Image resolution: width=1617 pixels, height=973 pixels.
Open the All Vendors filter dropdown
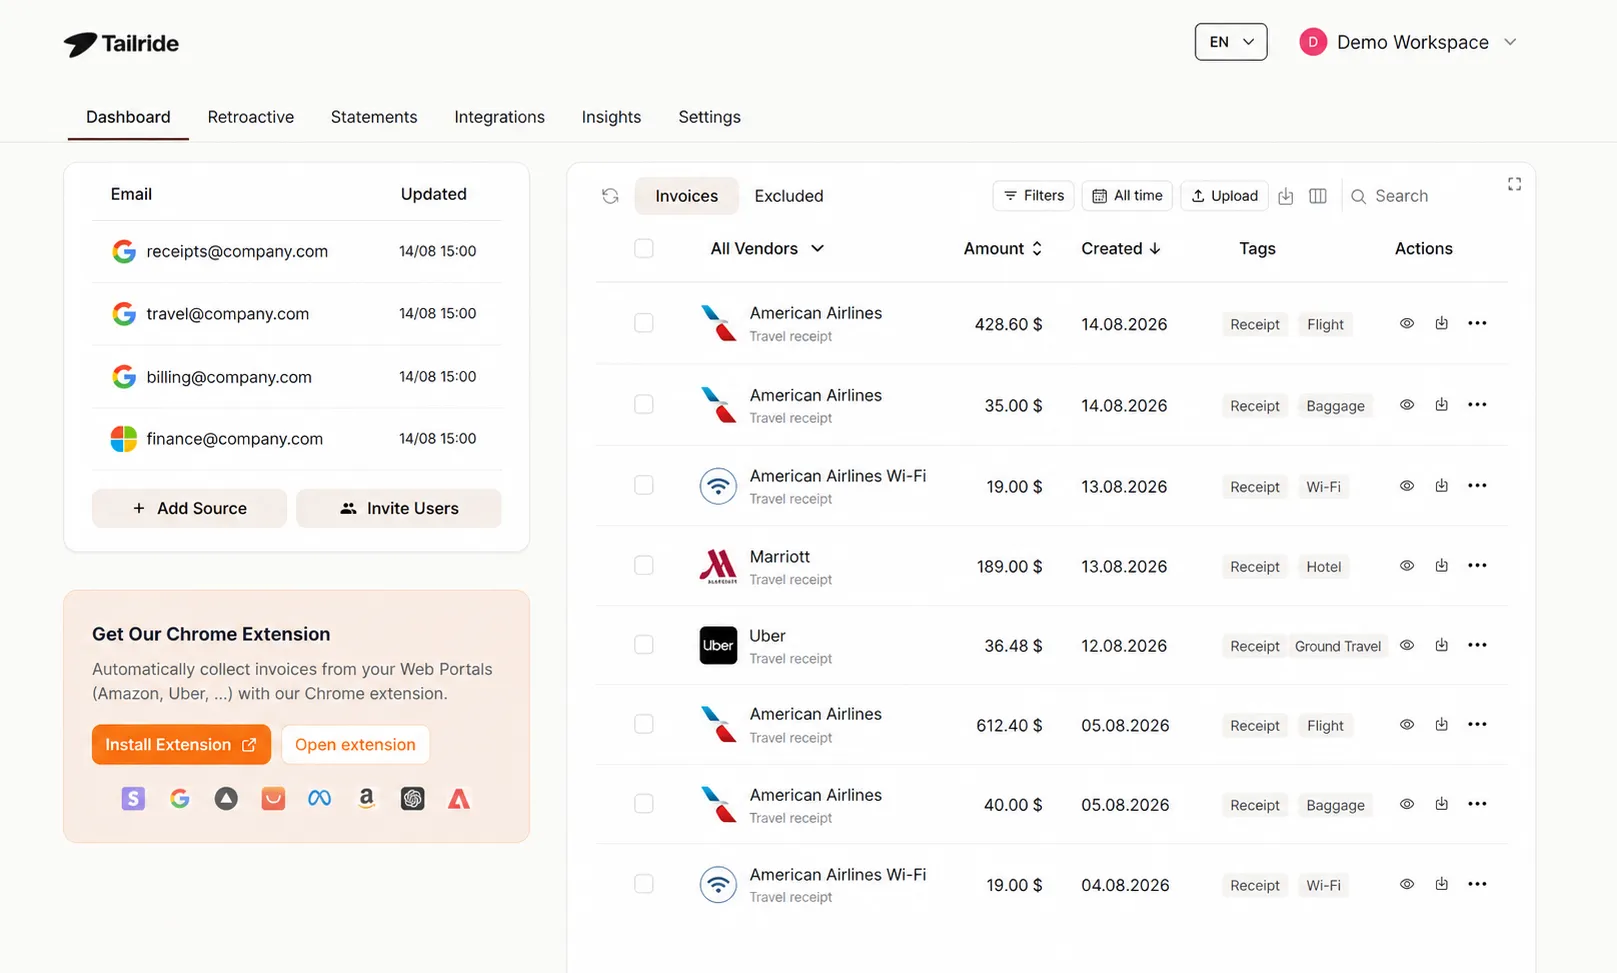[767, 248]
